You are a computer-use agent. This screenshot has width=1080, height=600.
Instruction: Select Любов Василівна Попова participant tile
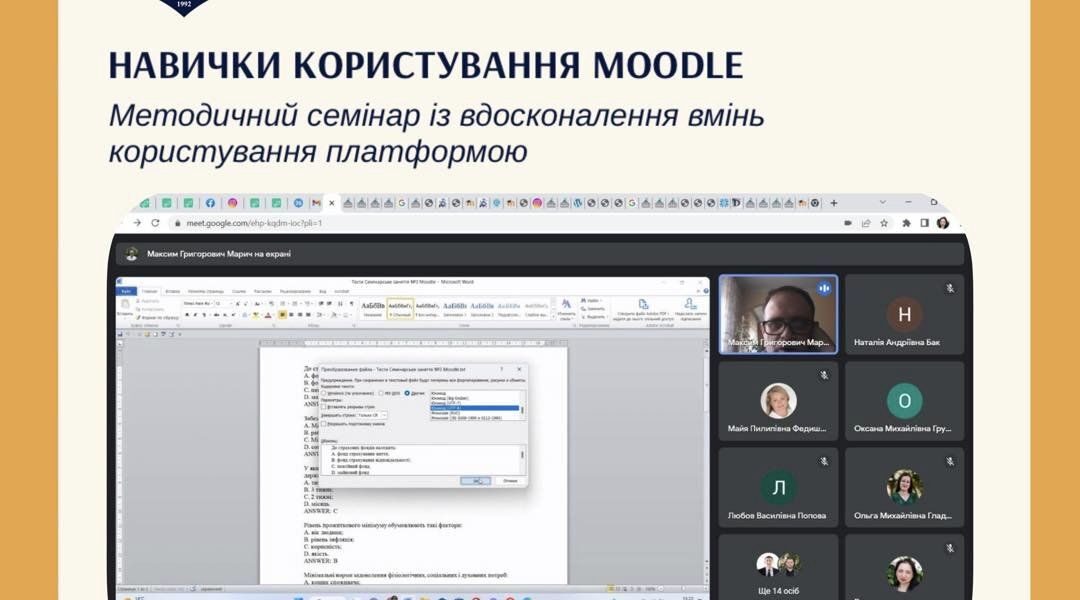778,488
